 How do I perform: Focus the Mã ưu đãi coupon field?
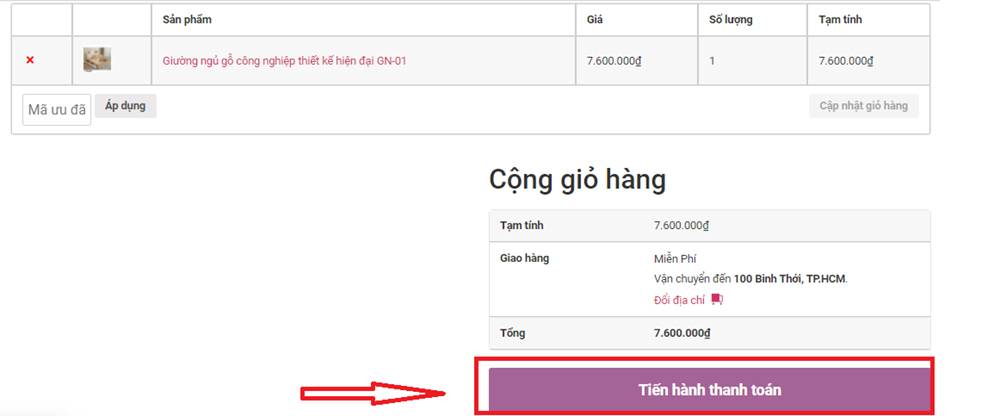[x=57, y=110]
